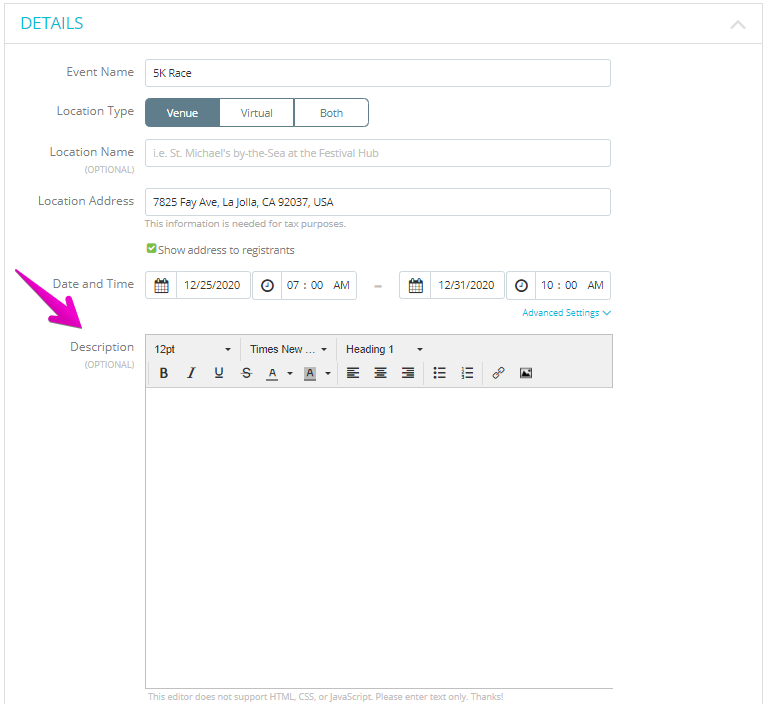The height and width of the screenshot is (704, 767).
Task: Collapse the Details section chevron
Action: tap(738, 24)
